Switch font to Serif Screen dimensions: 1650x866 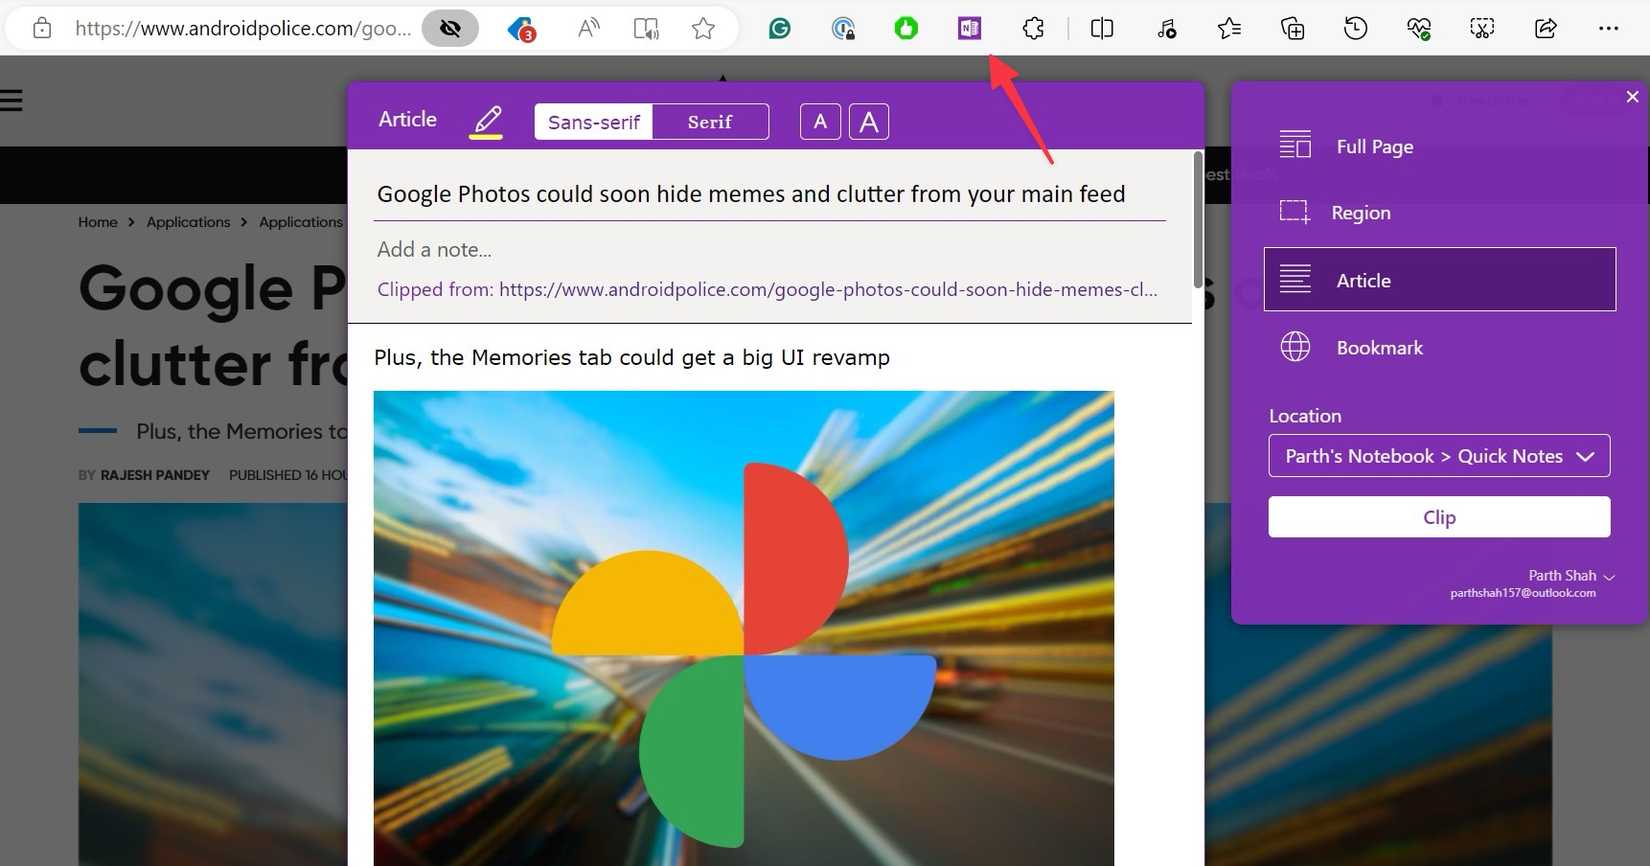(710, 122)
